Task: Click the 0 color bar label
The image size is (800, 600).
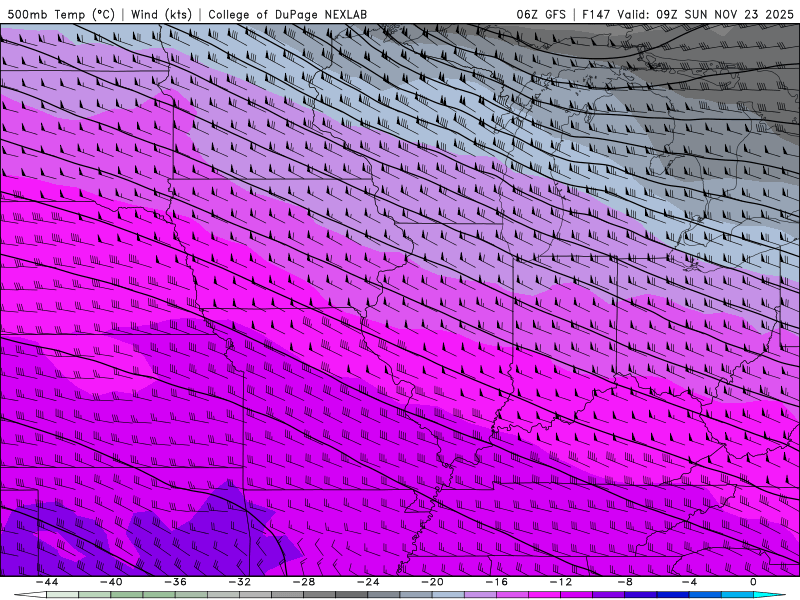Action: (754, 582)
